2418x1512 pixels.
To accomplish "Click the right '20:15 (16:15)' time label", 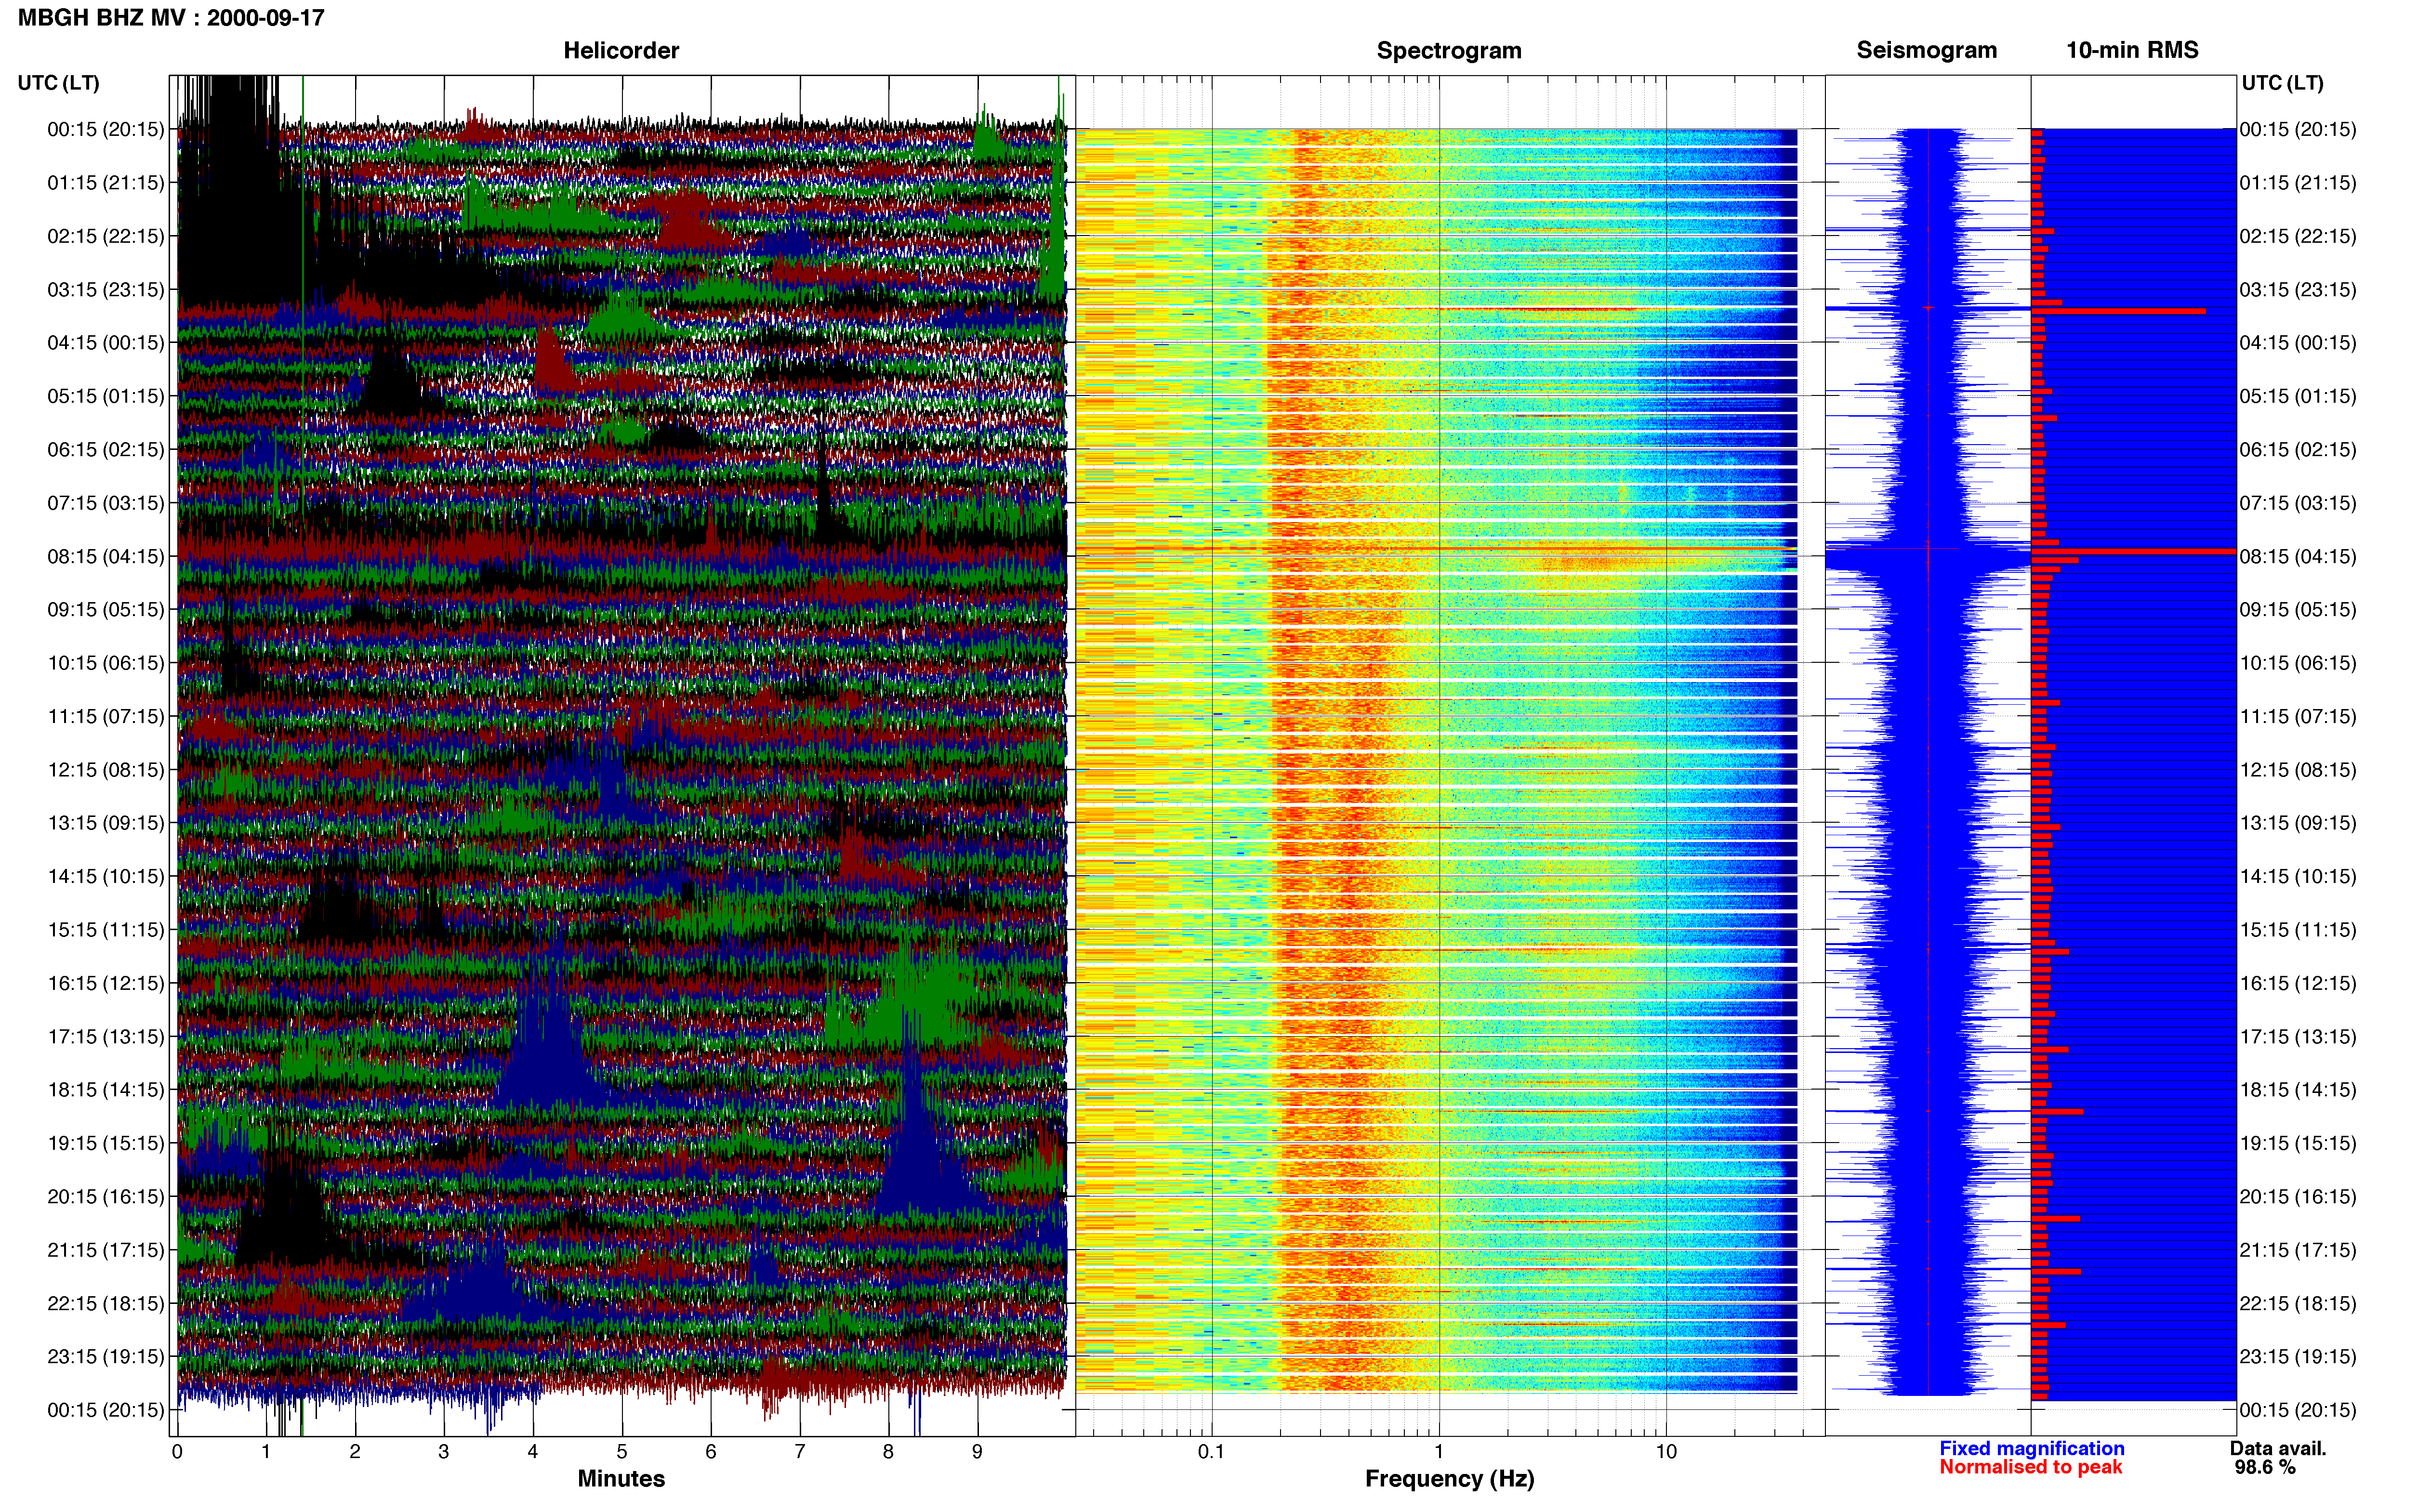I will 2298,1196.
